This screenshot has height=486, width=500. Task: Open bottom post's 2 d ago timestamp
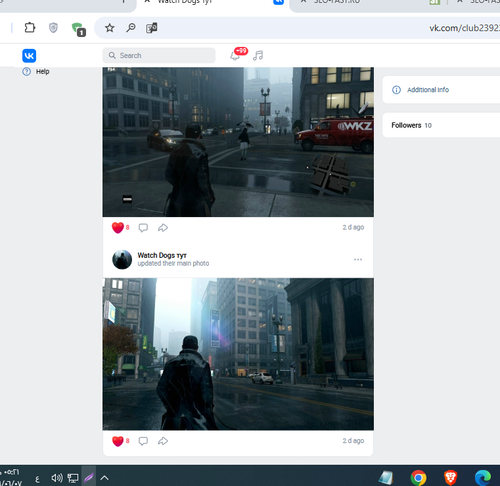click(x=353, y=441)
